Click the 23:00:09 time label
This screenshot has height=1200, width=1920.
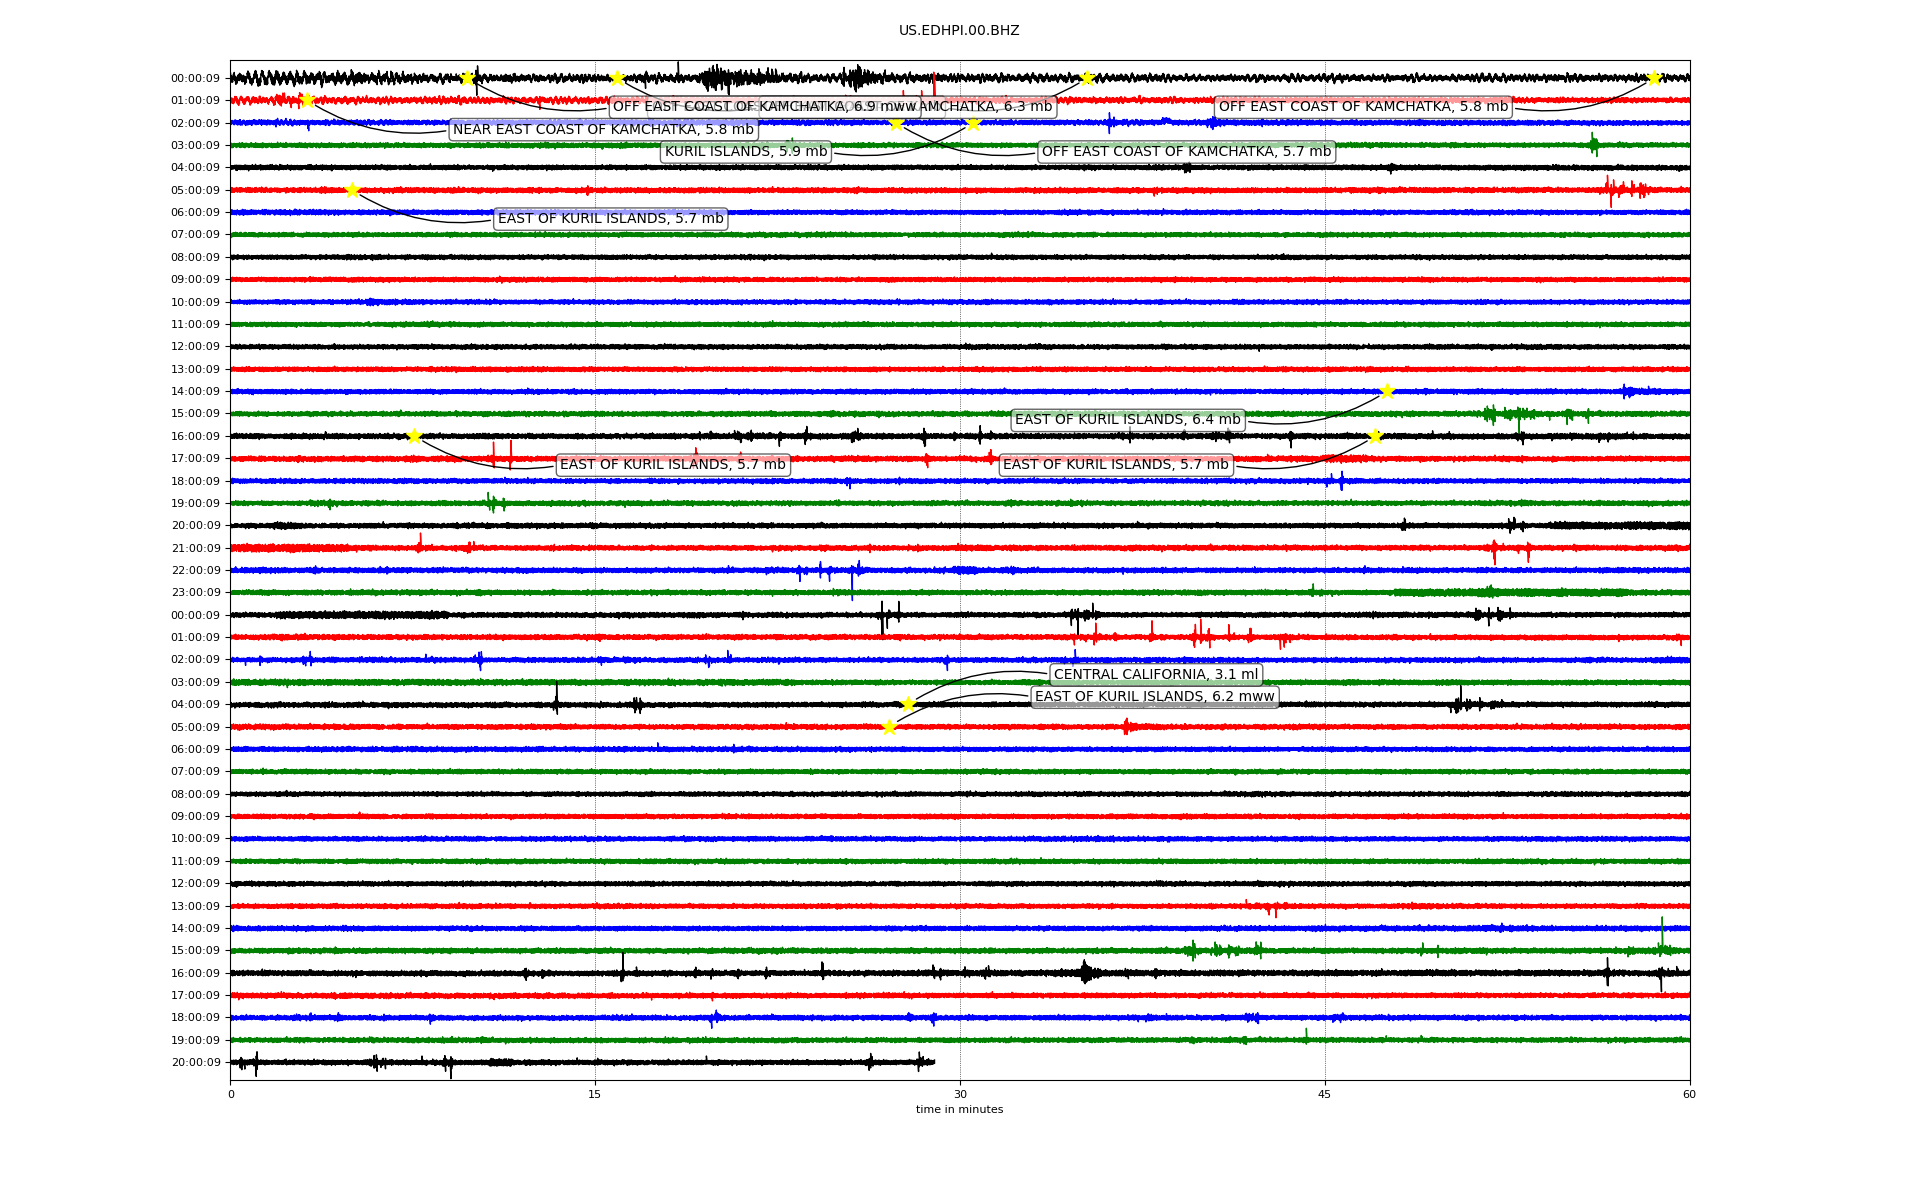click(x=195, y=593)
